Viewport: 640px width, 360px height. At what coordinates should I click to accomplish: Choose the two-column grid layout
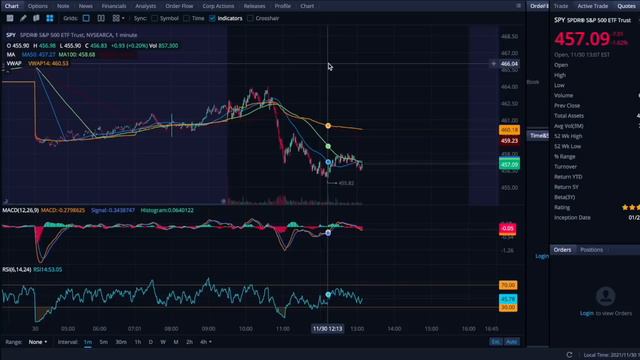(x=101, y=18)
